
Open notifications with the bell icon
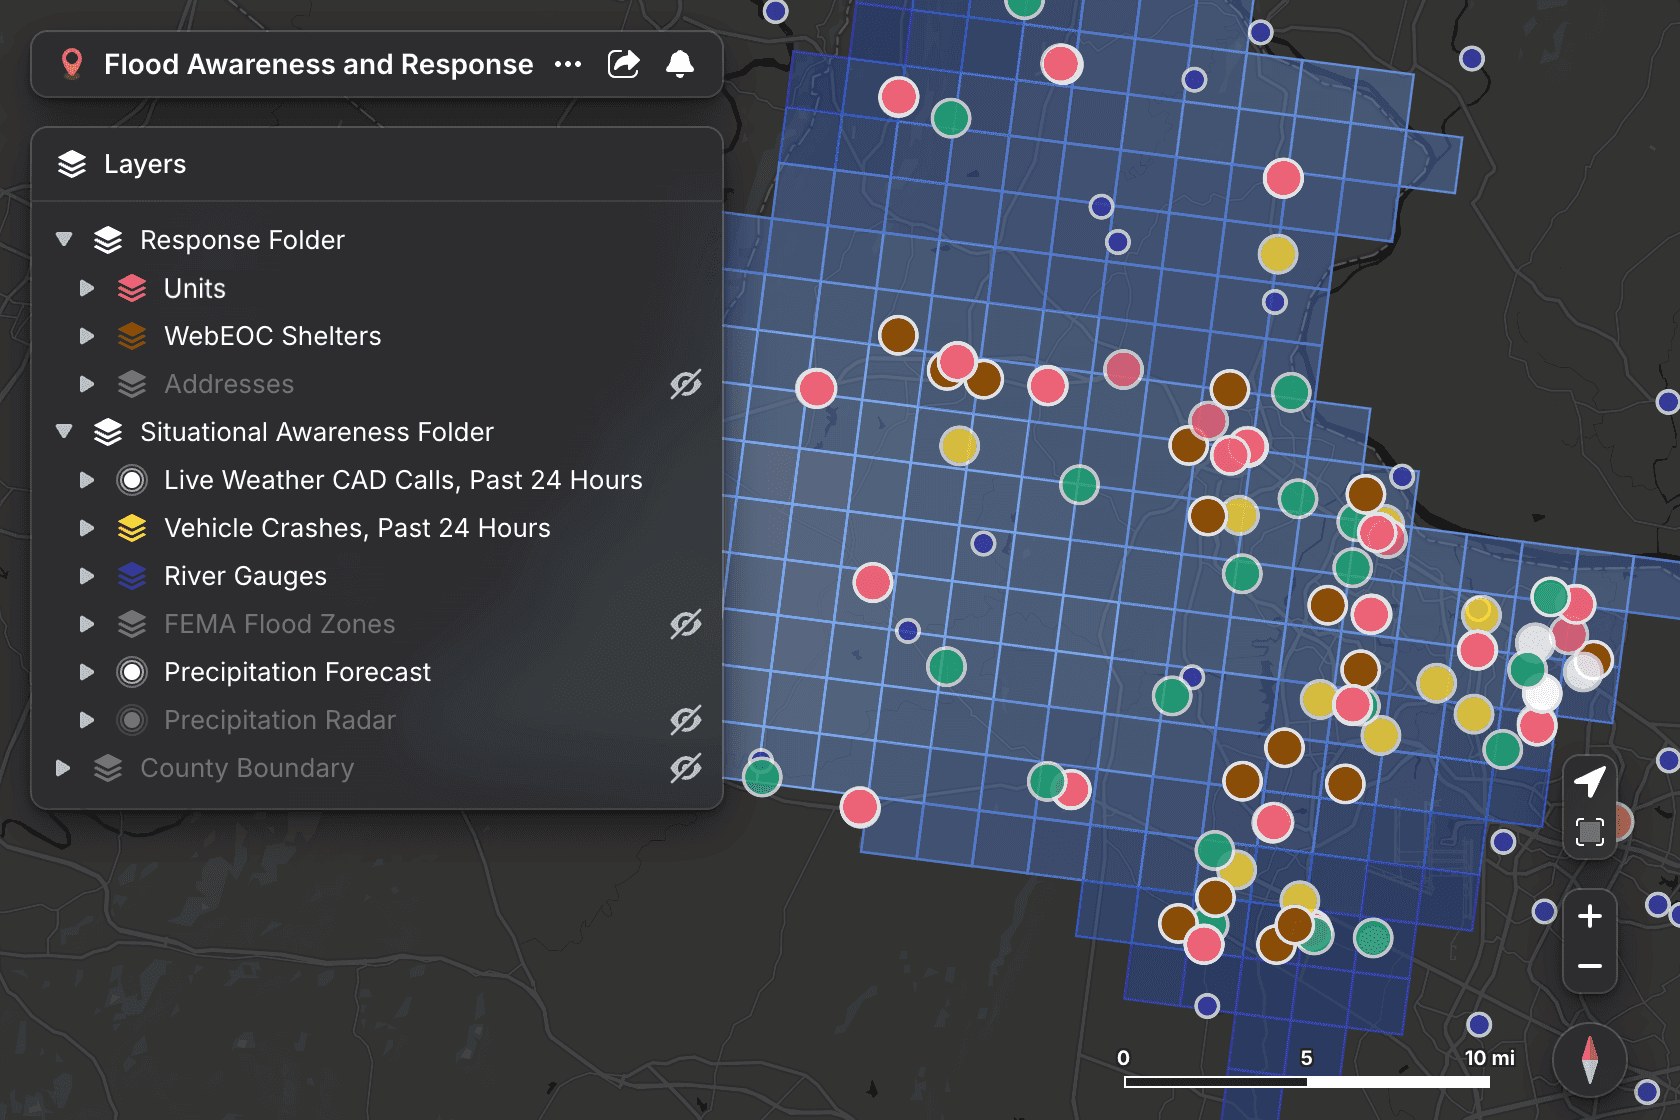point(680,64)
